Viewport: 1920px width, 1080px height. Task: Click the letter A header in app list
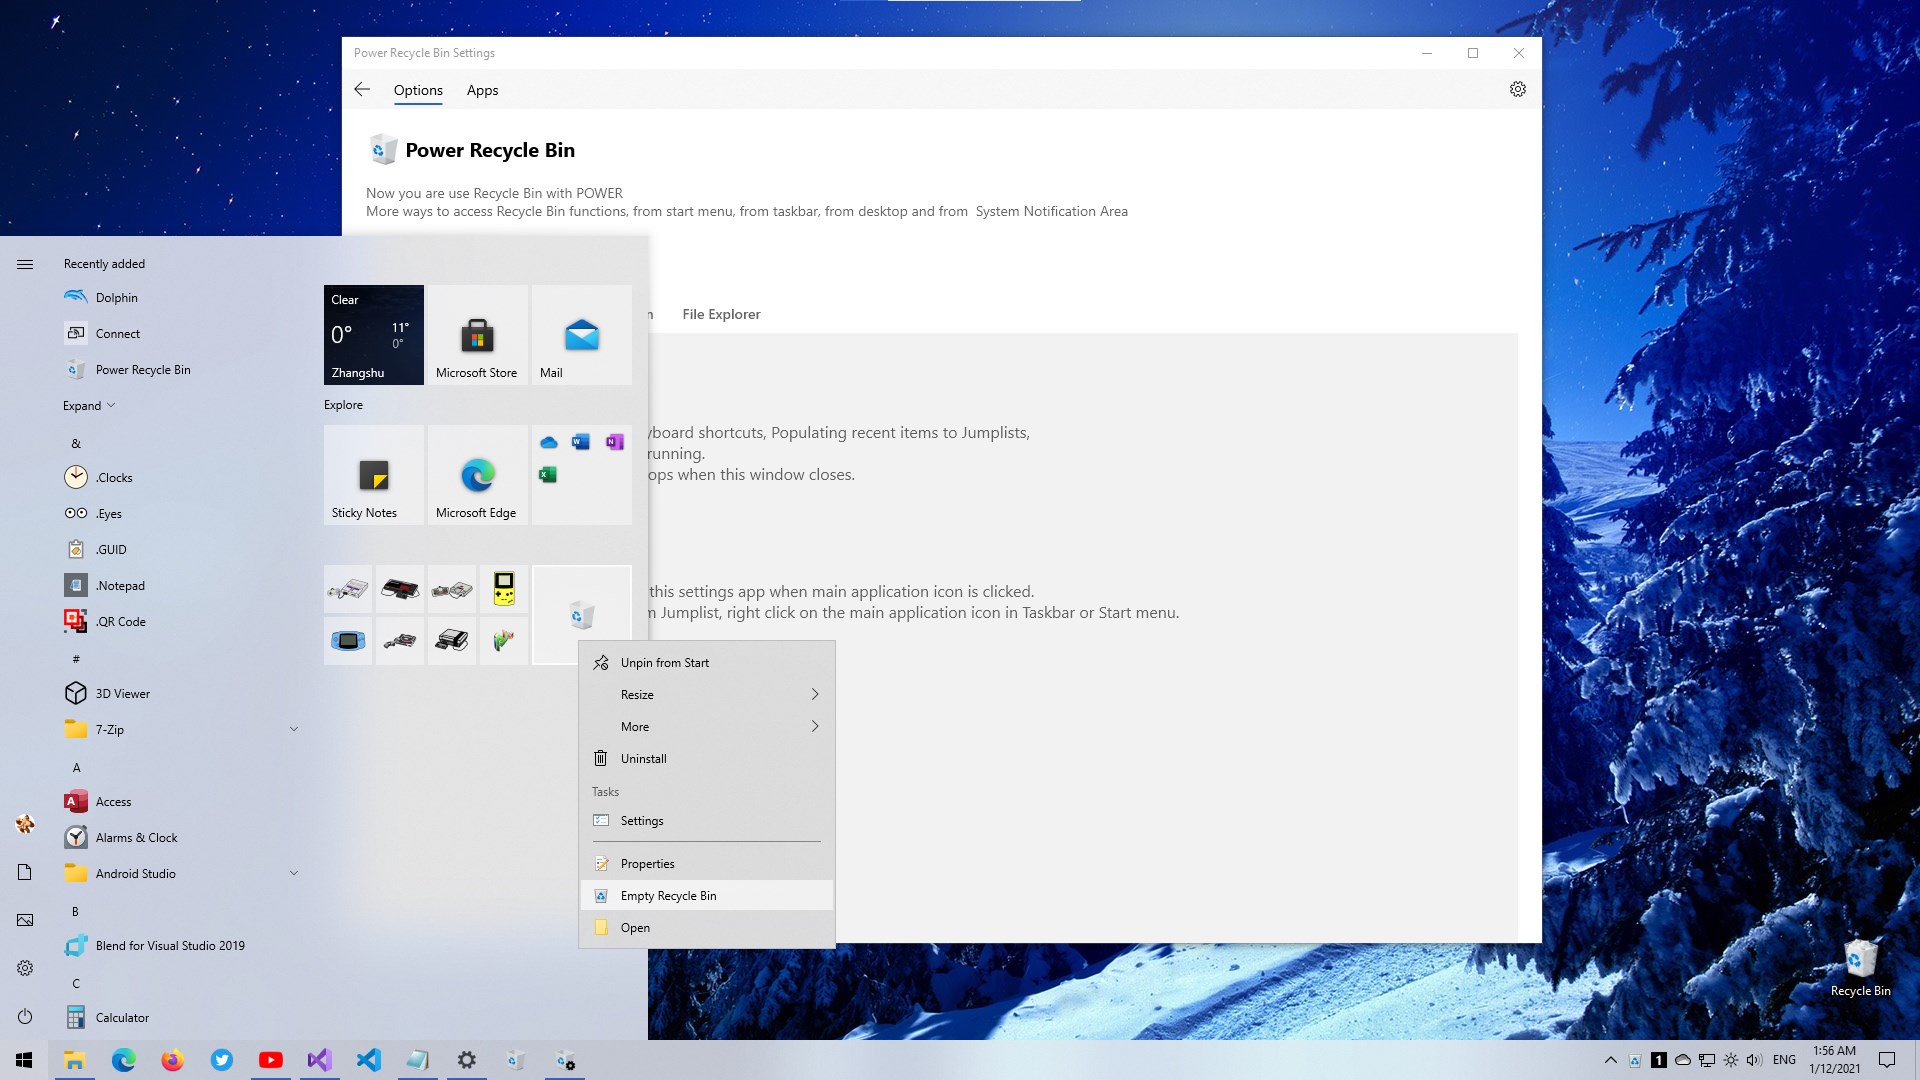[x=76, y=768]
